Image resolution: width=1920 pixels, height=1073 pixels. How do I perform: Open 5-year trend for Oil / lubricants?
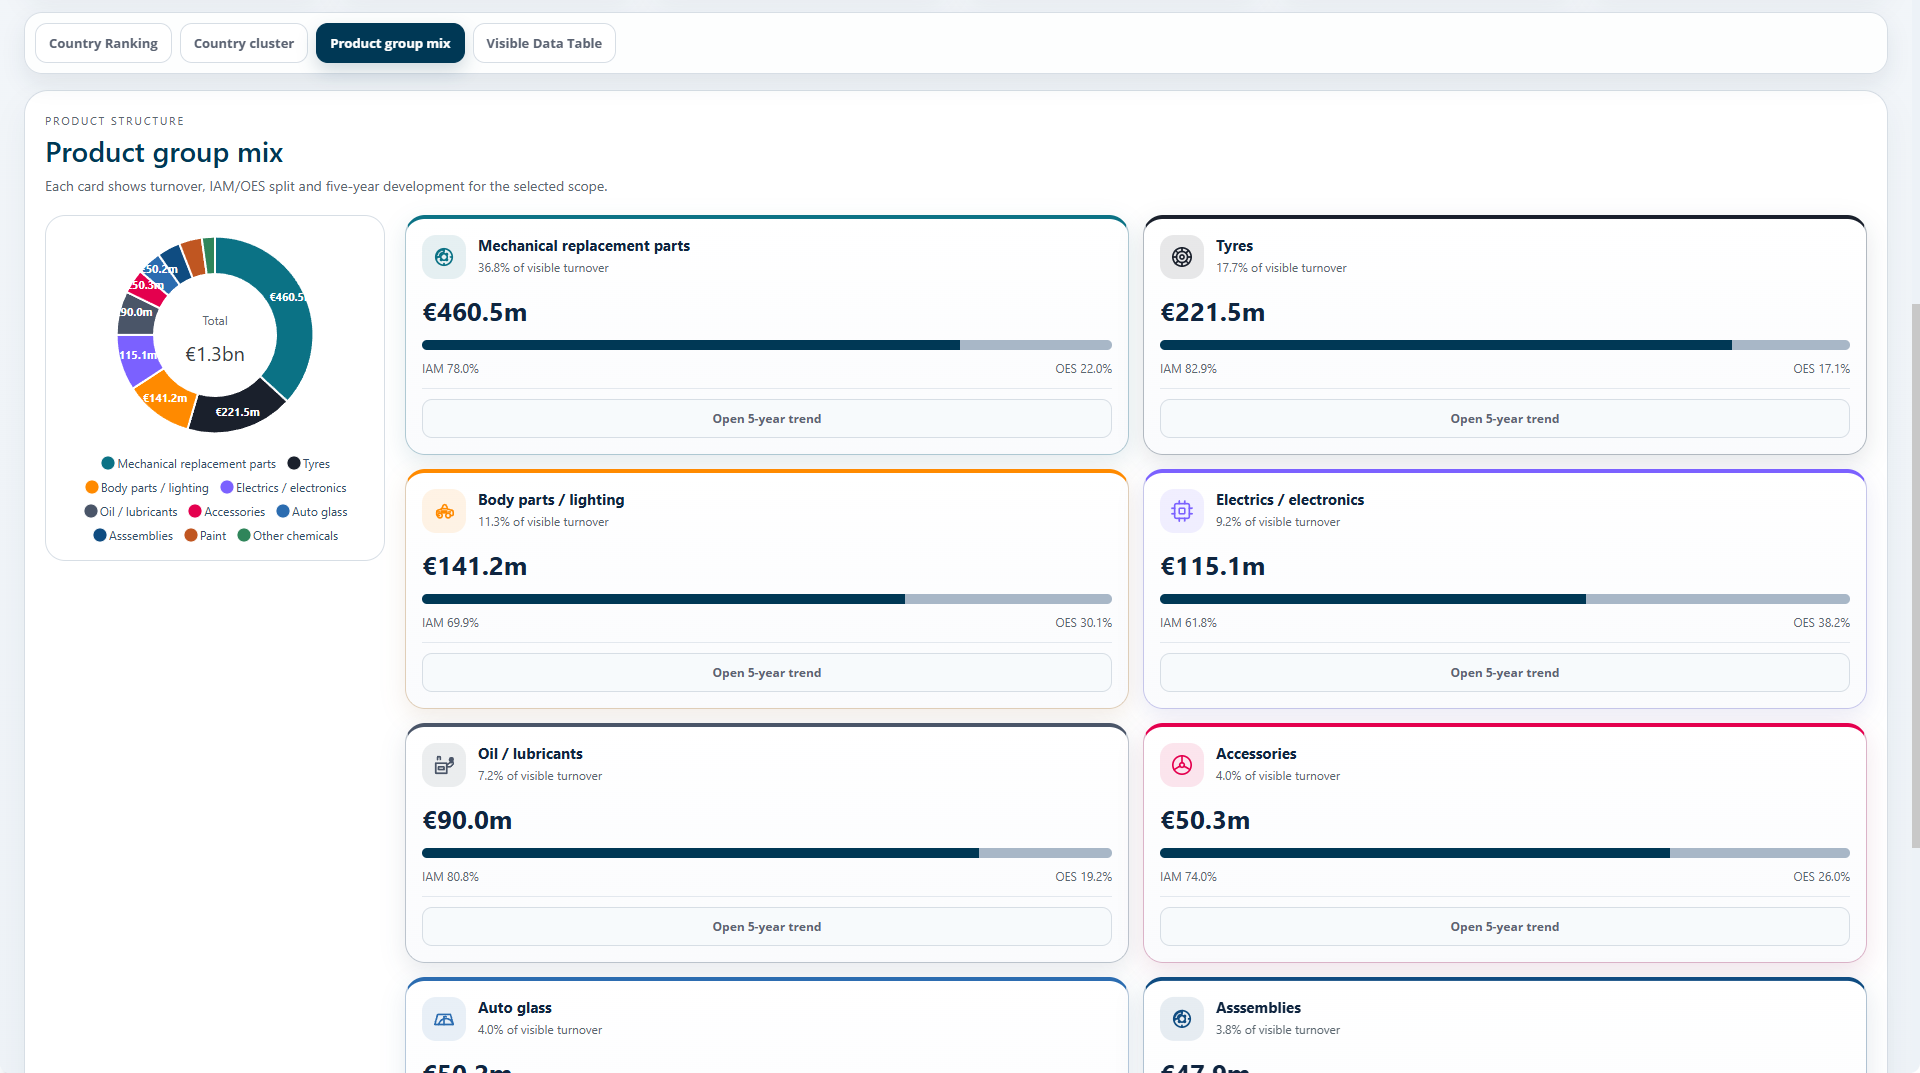(x=767, y=927)
